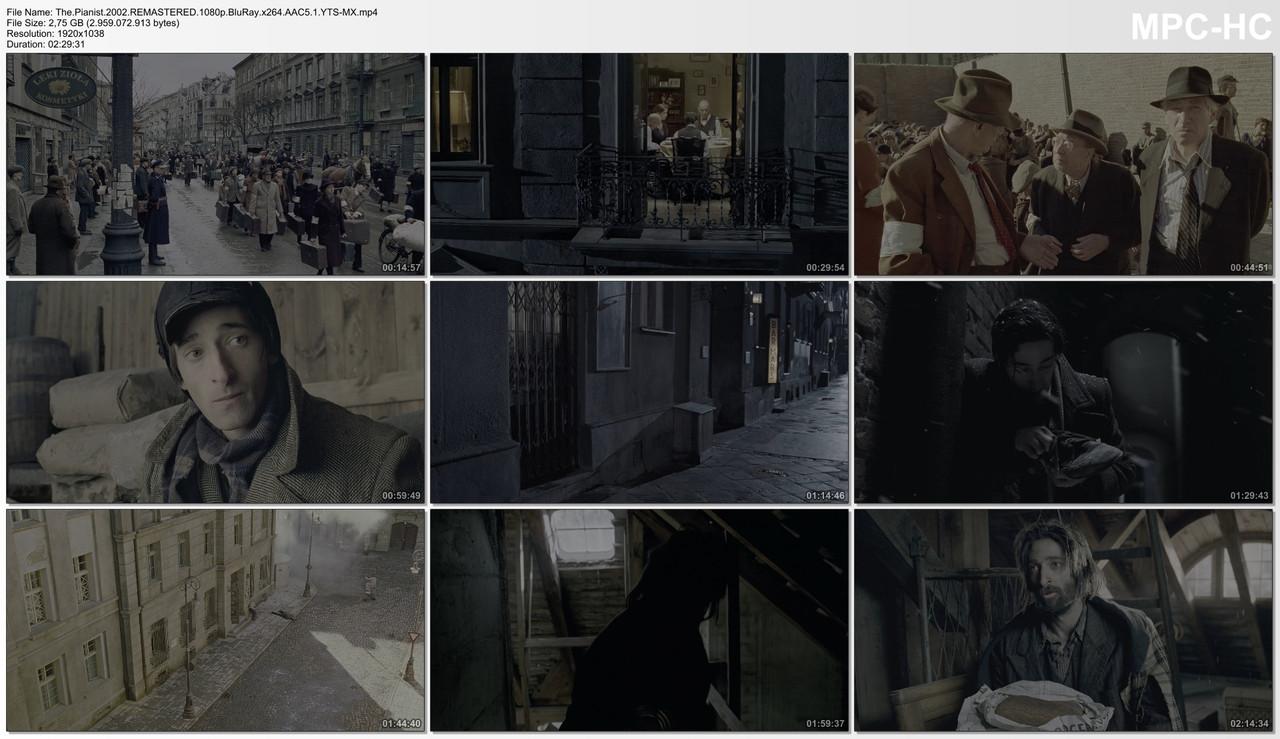Select the thumbnail stamped 01:44:40
This screenshot has height=739, width=1280.
coord(215,620)
